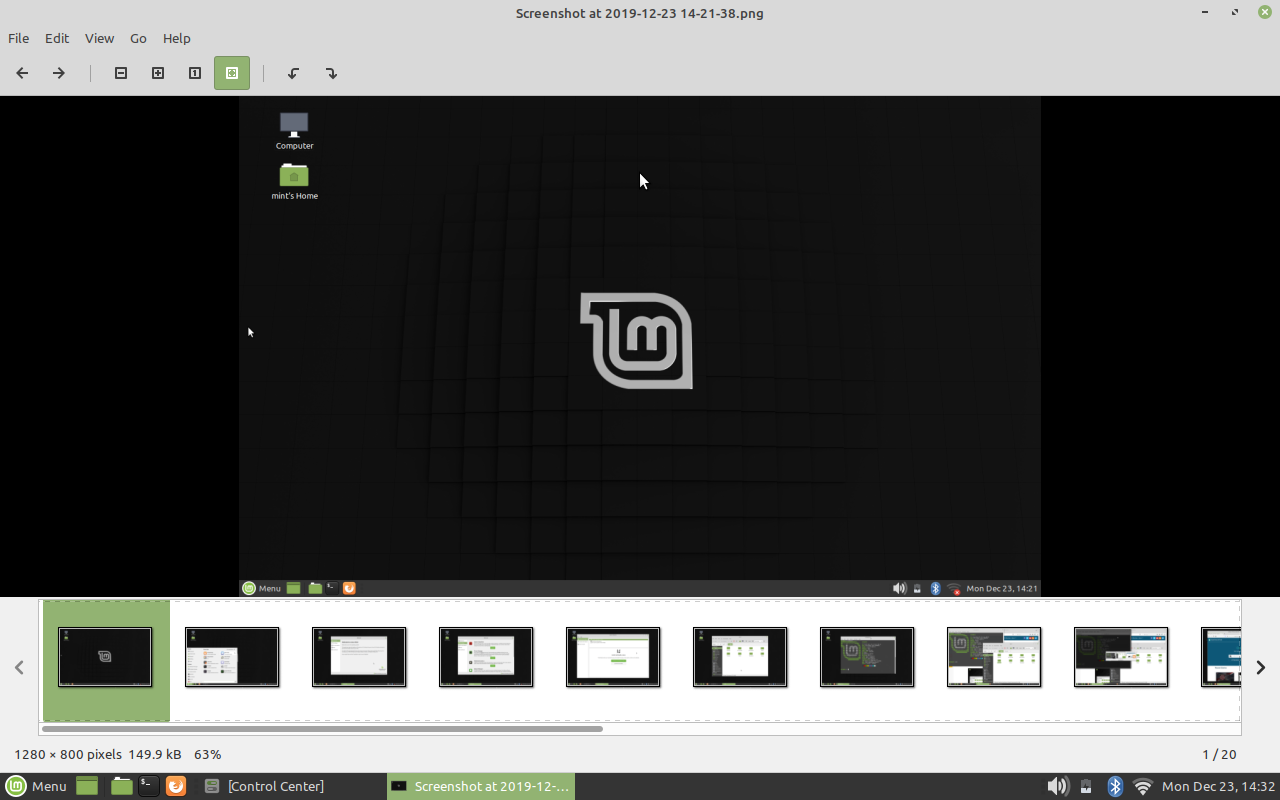Screen dimensions: 1280x800
Task: Open the Linux Mint Menu
Action: click(x=37, y=786)
